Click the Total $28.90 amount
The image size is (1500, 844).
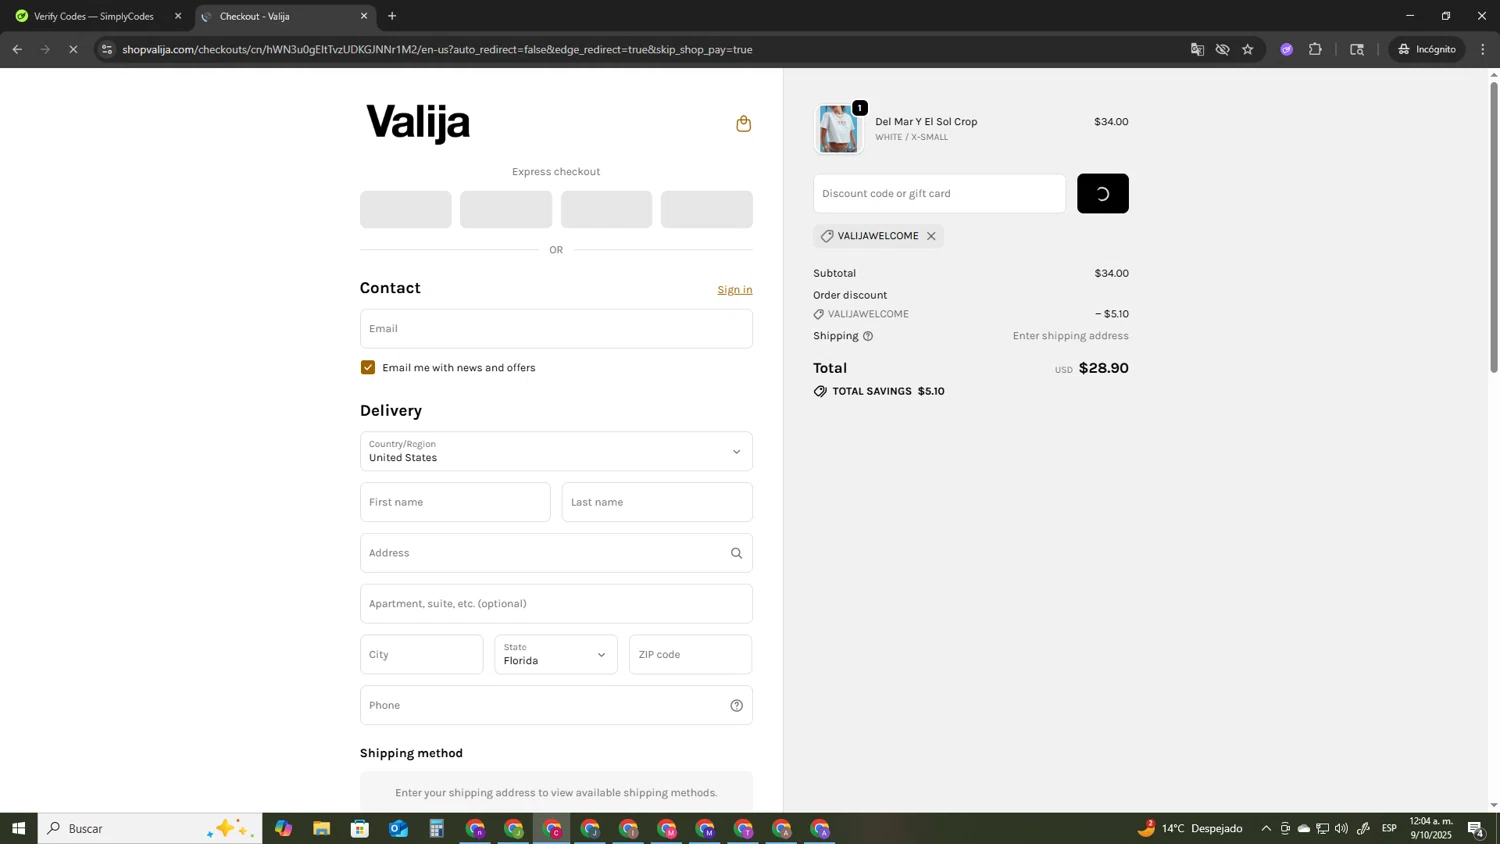click(x=1103, y=368)
